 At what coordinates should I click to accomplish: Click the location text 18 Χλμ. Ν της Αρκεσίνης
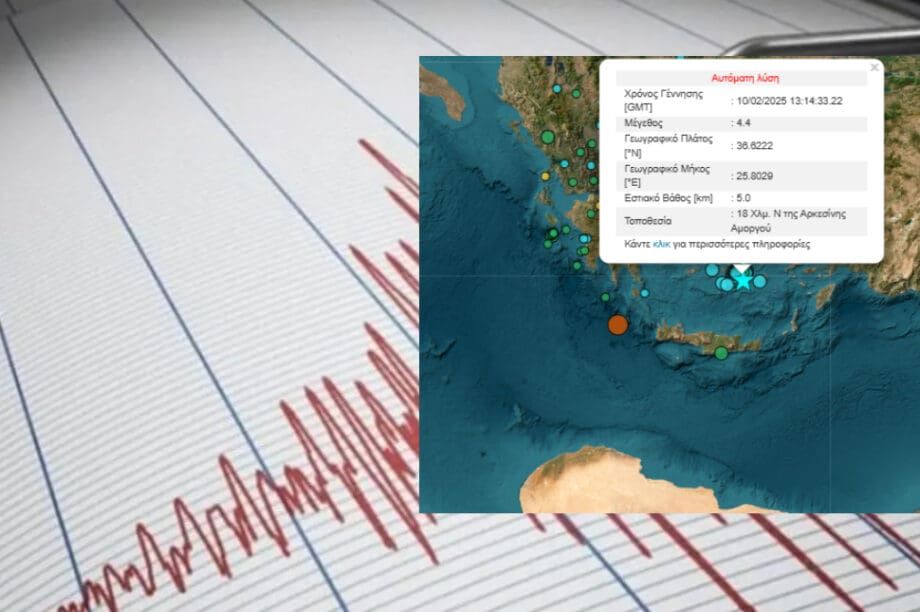pyautogui.click(x=791, y=214)
